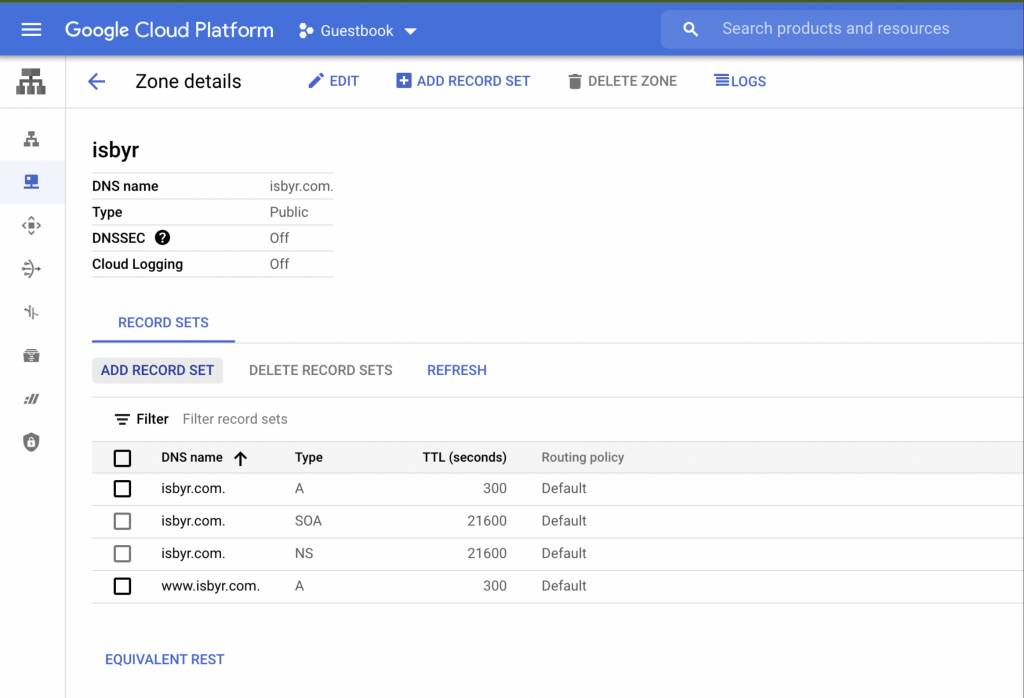Click the Default cell in www.isbyr.com. row
This screenshot has height=698, width=1024.
[x=564, y=586]
